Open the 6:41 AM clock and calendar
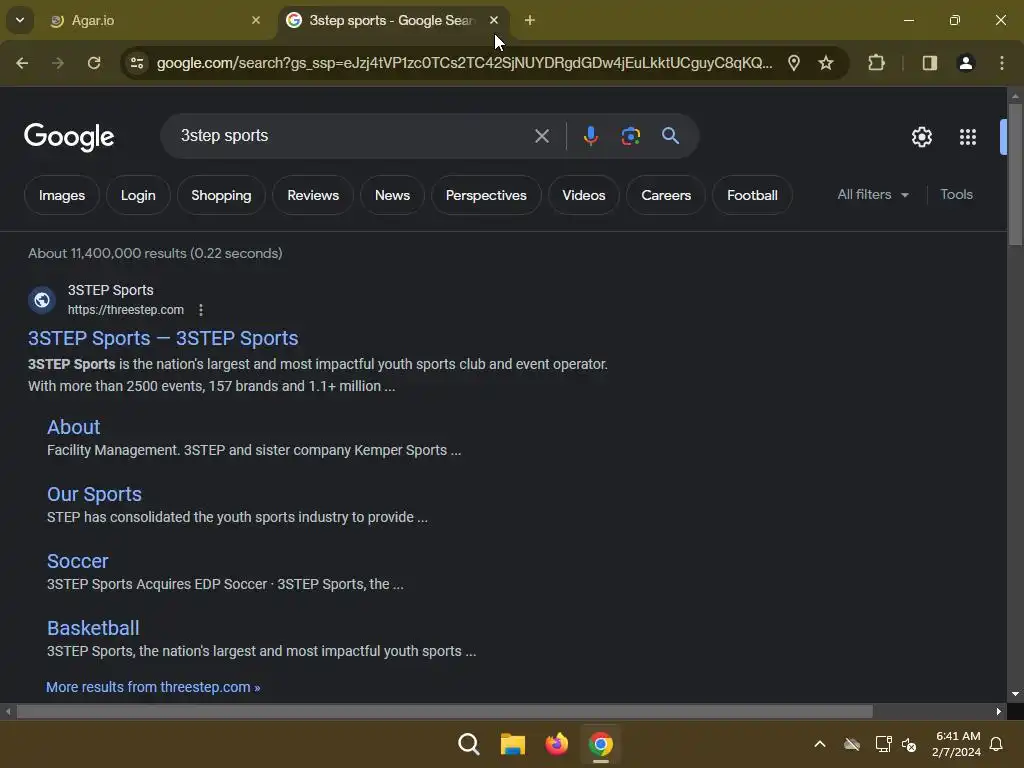Viewport: 1024px width, 768px height. [957, 744]
